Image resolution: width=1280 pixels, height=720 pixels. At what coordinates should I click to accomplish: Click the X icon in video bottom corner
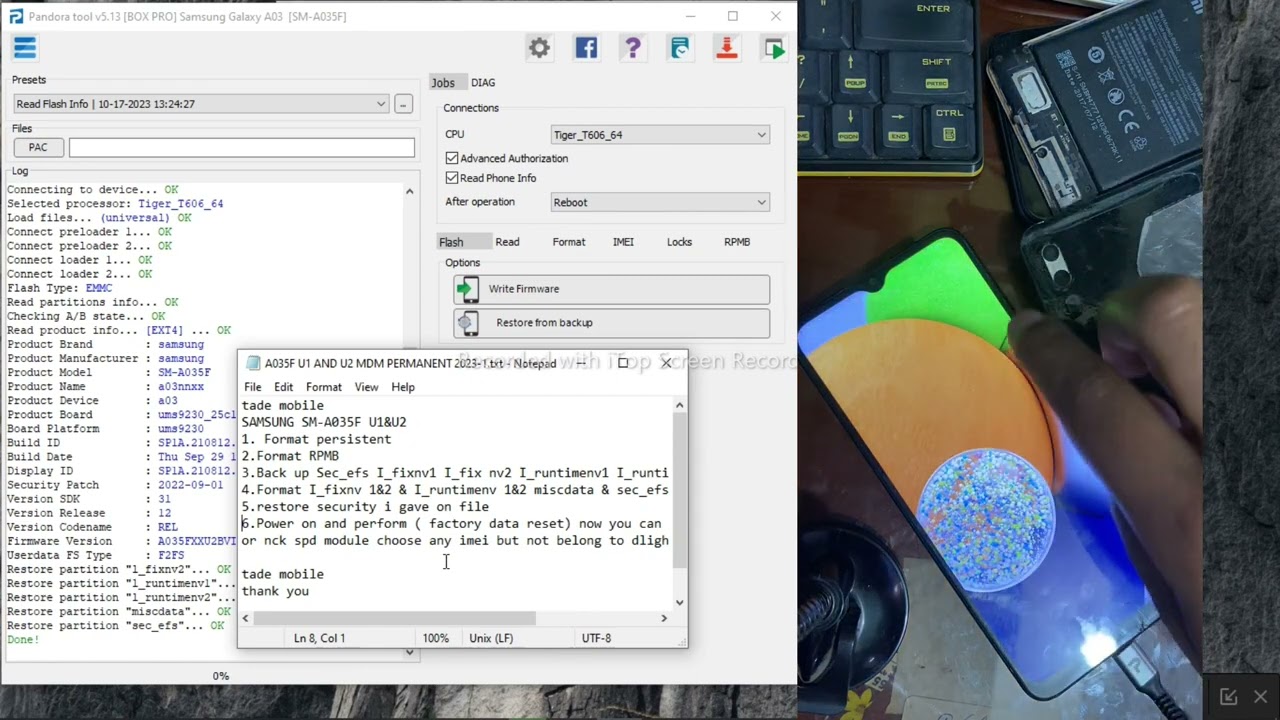coord(1260,697)
